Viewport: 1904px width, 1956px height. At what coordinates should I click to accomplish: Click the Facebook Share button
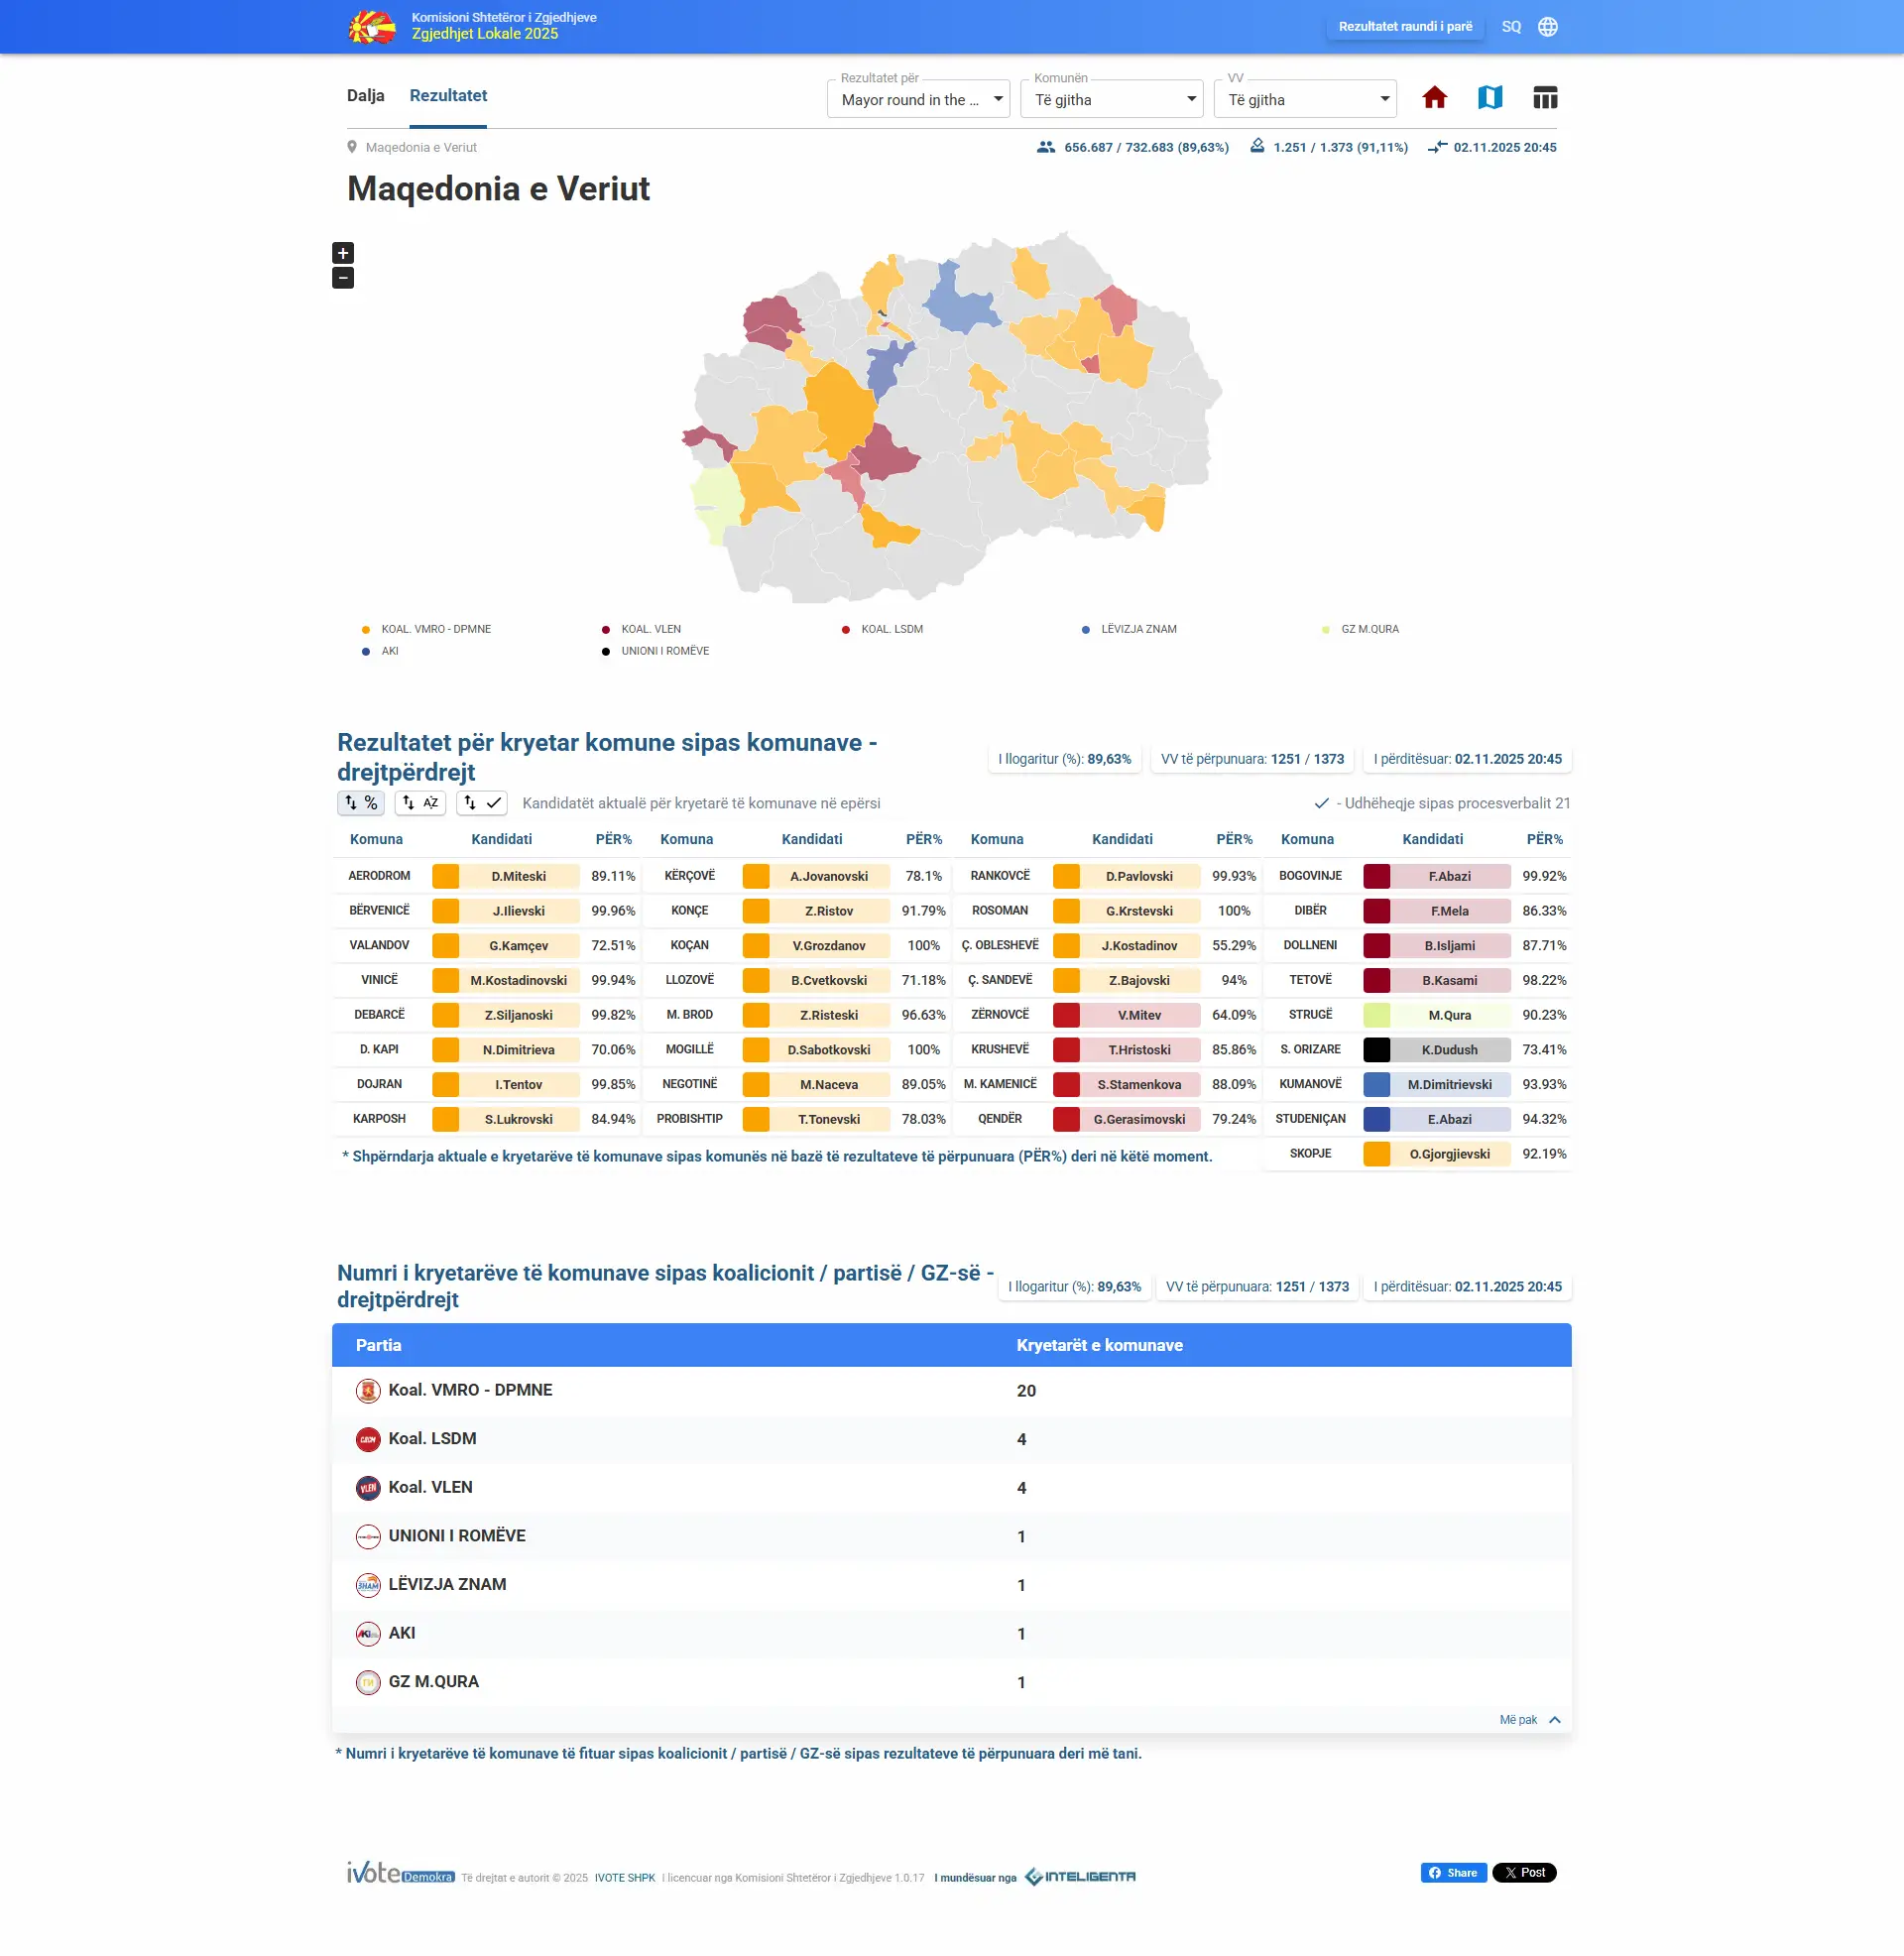1452,1873
